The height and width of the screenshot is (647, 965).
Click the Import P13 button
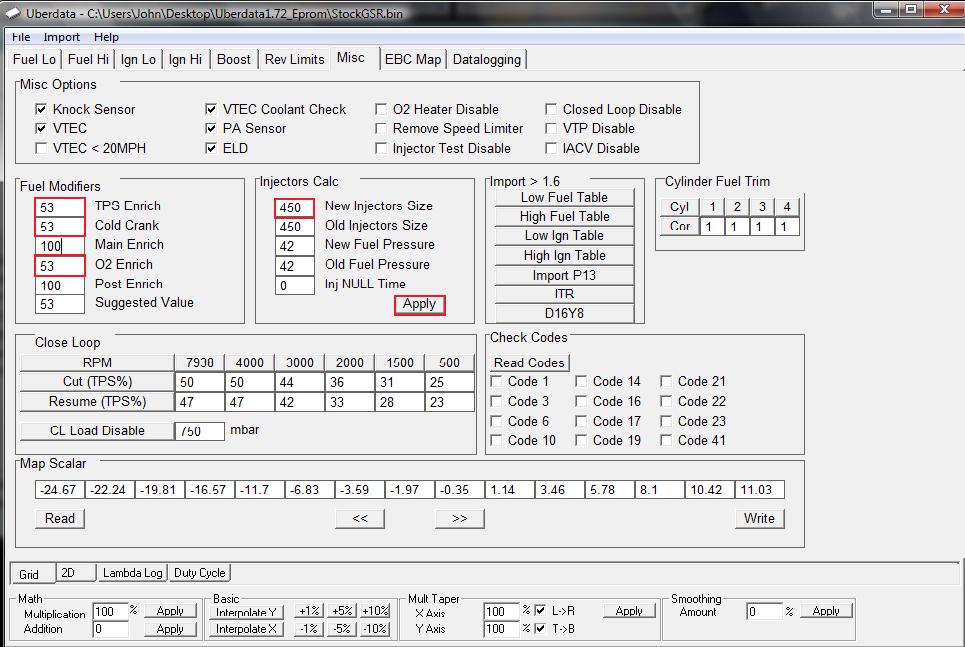pos(564,275)
